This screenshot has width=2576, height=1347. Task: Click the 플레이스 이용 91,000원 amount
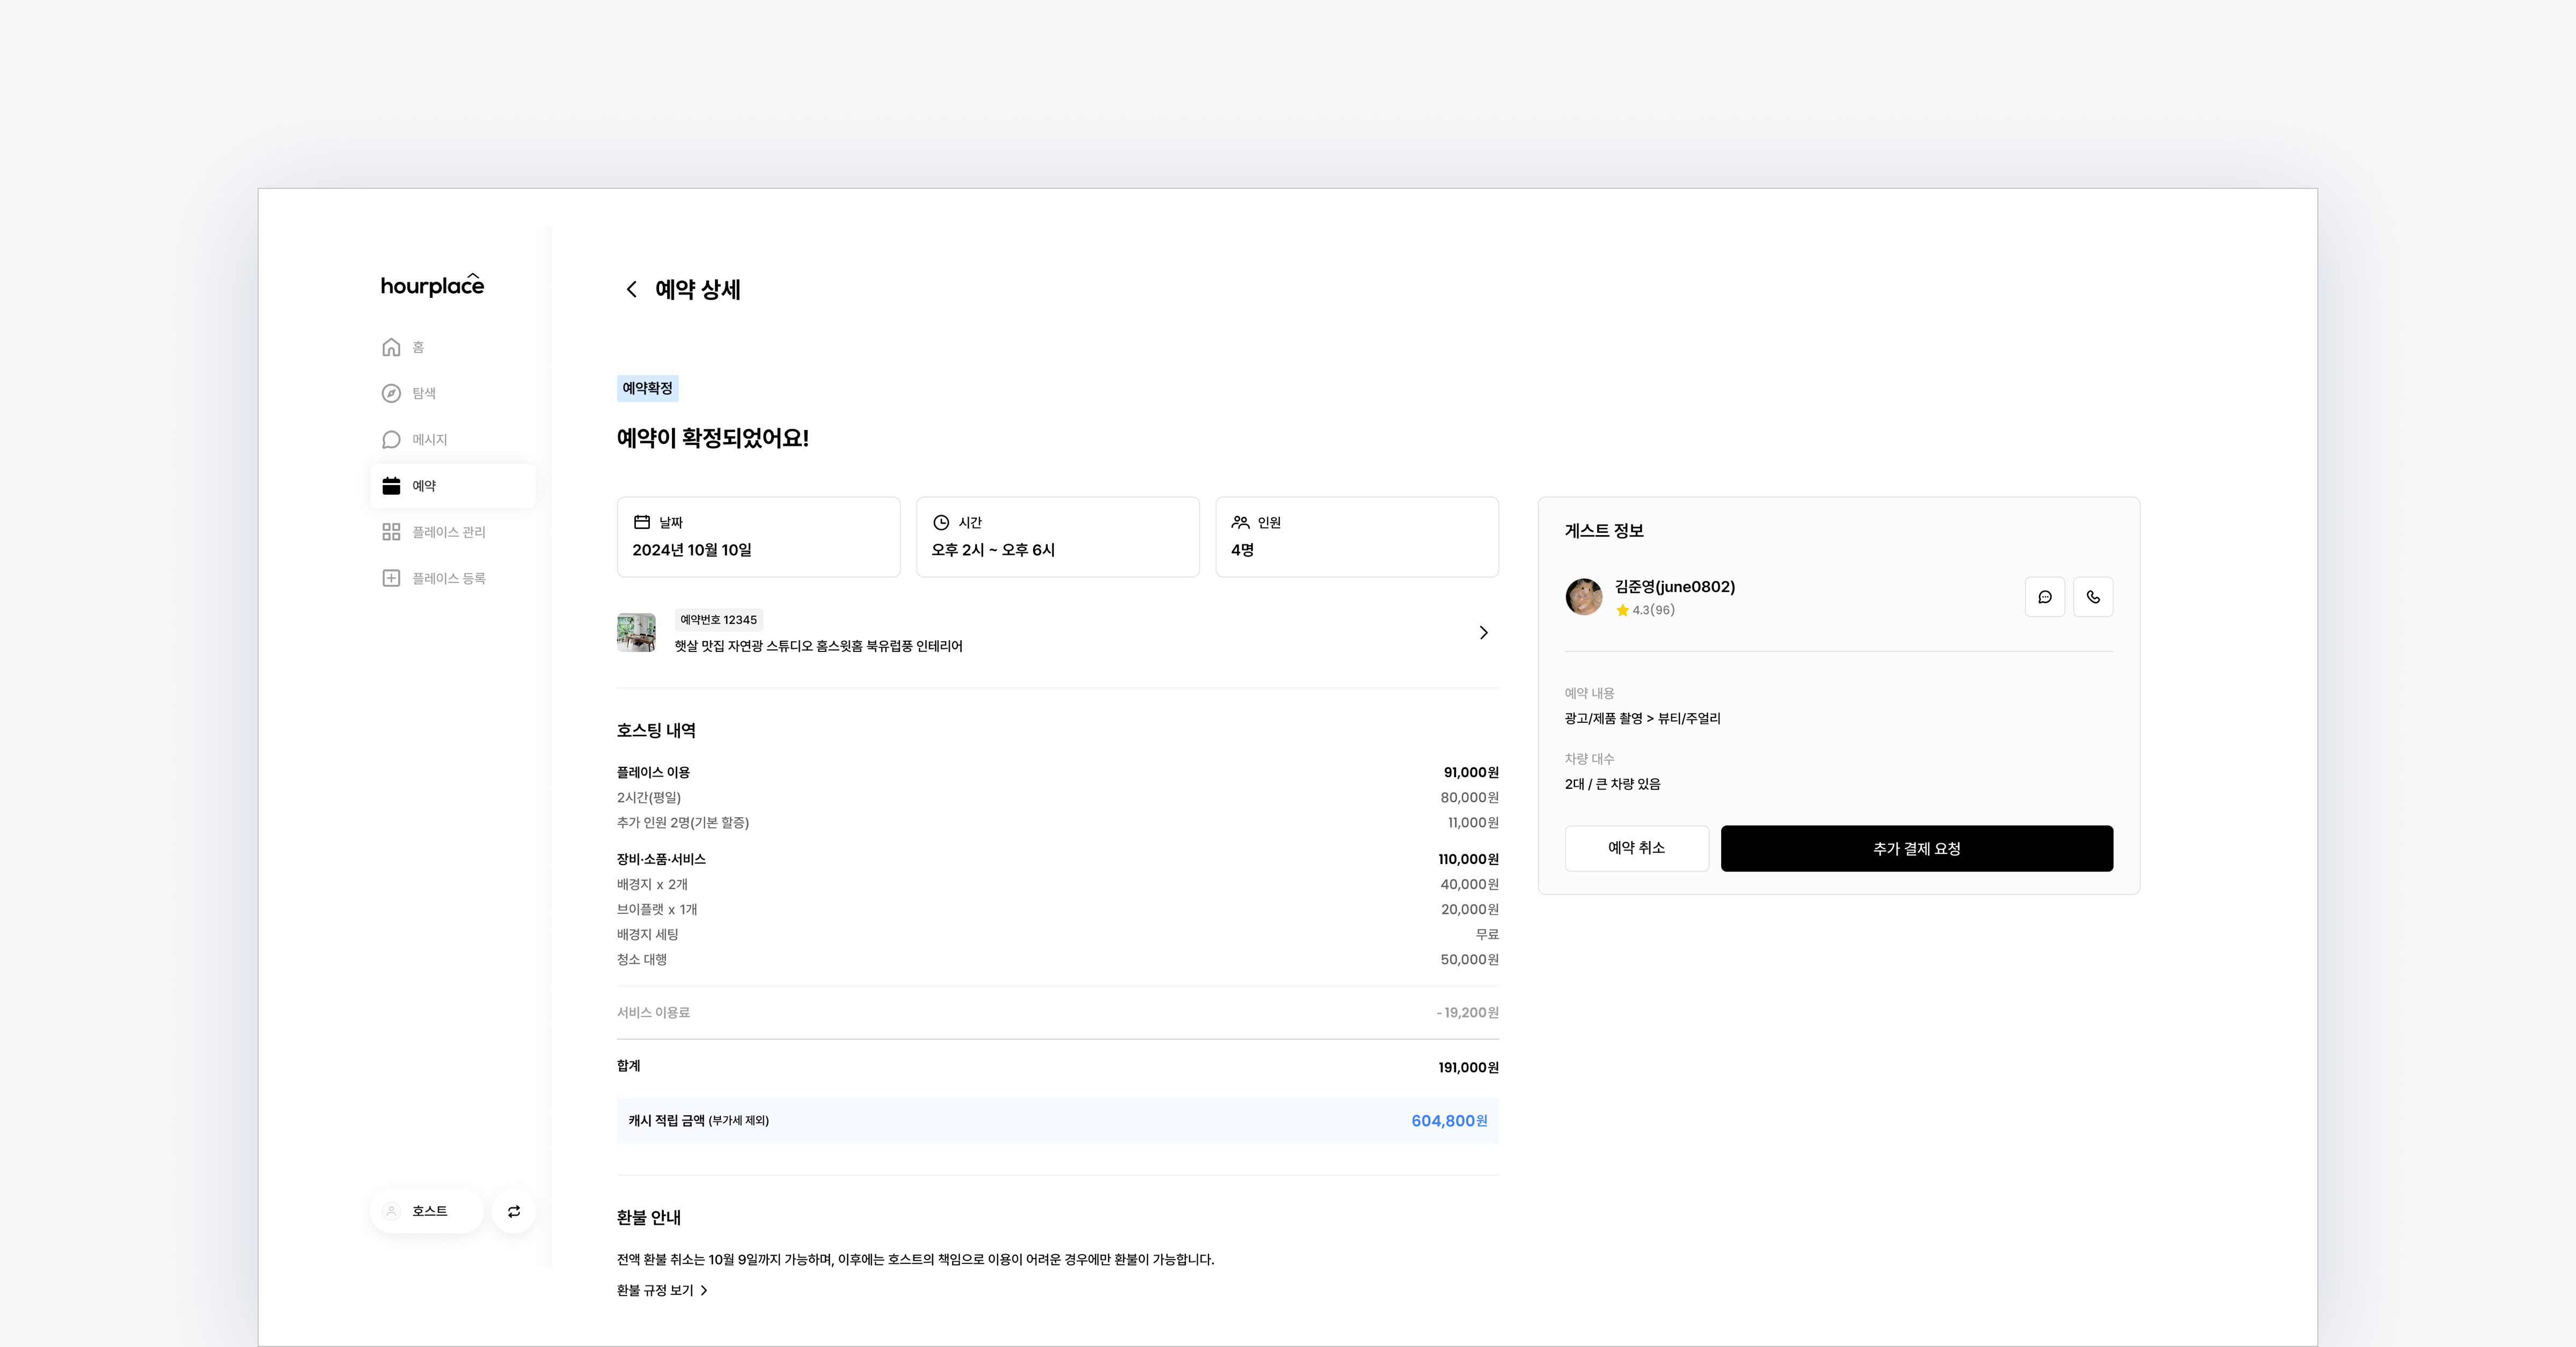[1471, 772]
